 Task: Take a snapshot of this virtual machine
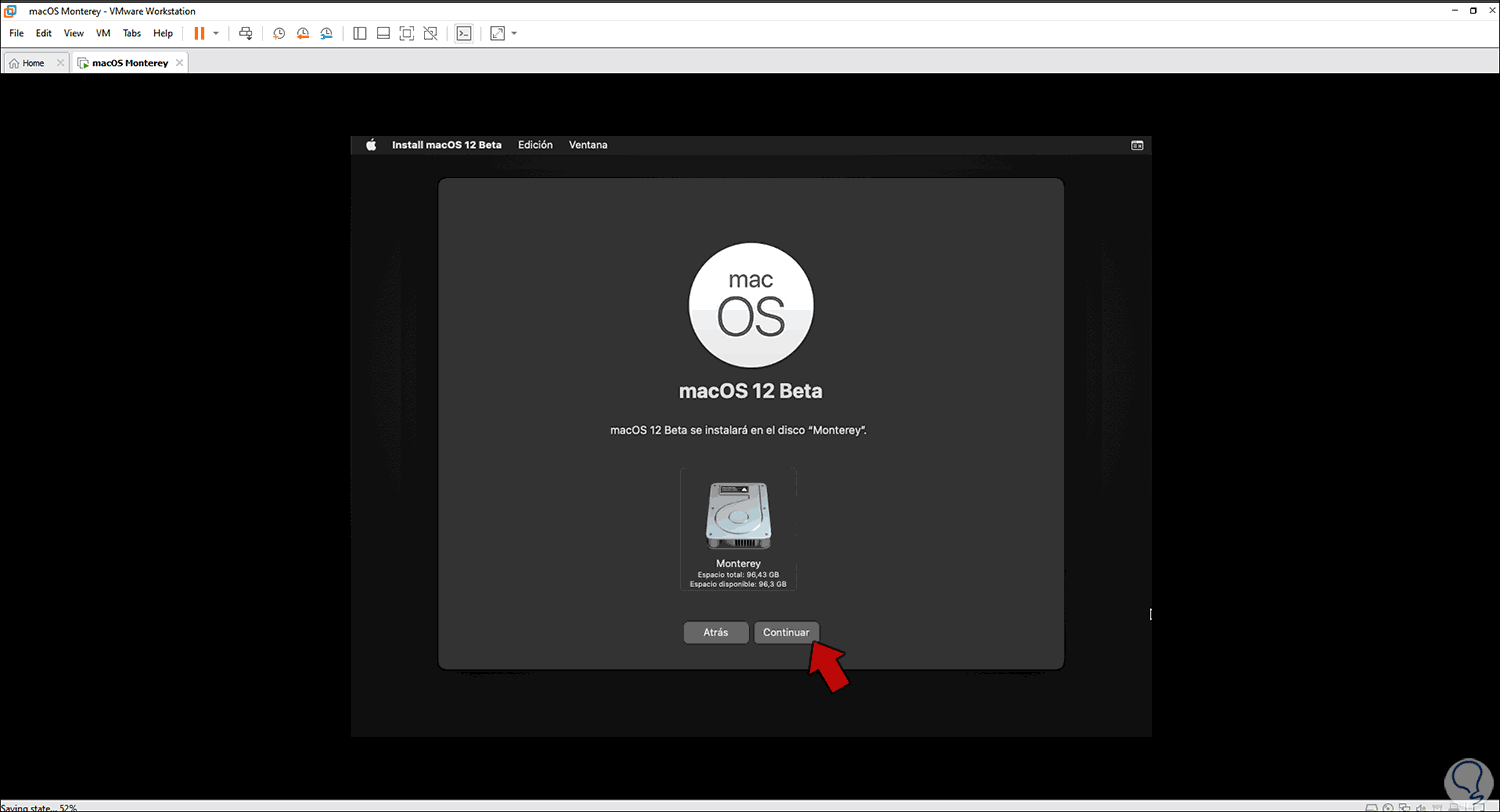coord(279,33)
